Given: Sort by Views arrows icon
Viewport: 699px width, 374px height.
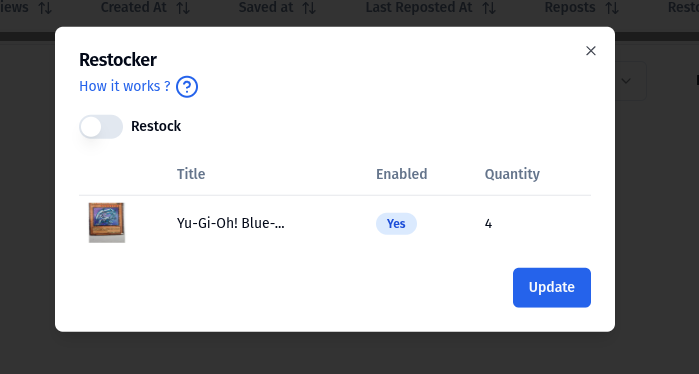Looking at the screenshot, I should click(x=45, y=8).
